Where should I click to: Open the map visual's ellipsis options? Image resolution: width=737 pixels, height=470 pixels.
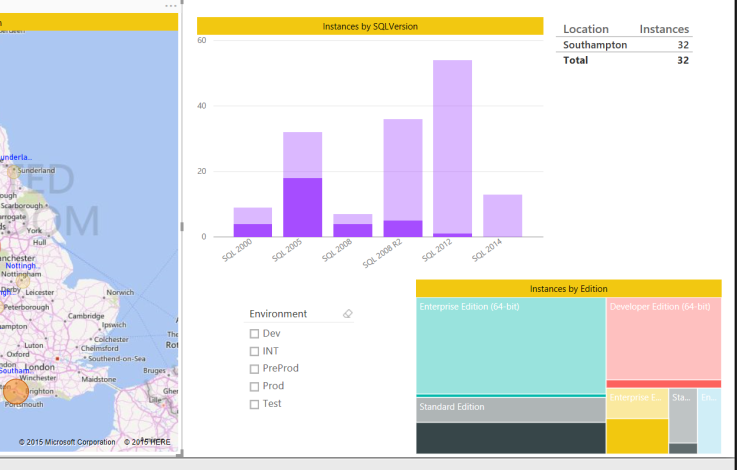point(170,6)
